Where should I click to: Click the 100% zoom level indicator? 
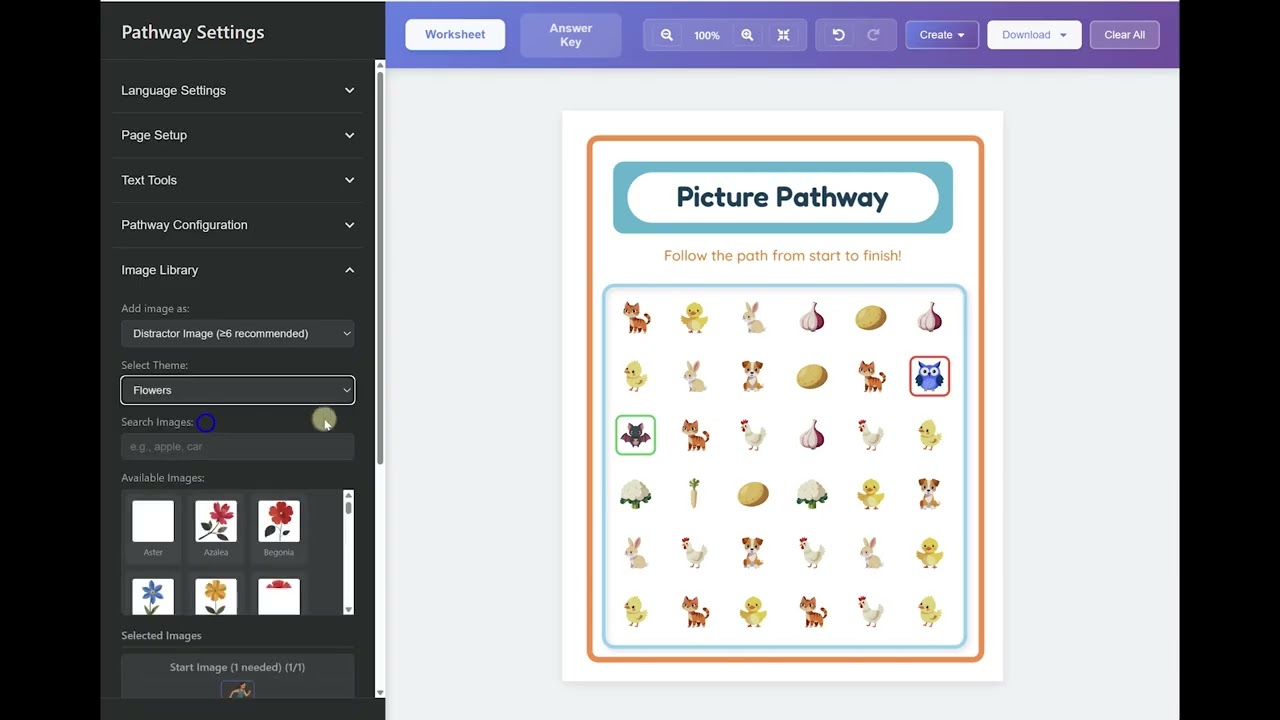[x=707, y=35]
